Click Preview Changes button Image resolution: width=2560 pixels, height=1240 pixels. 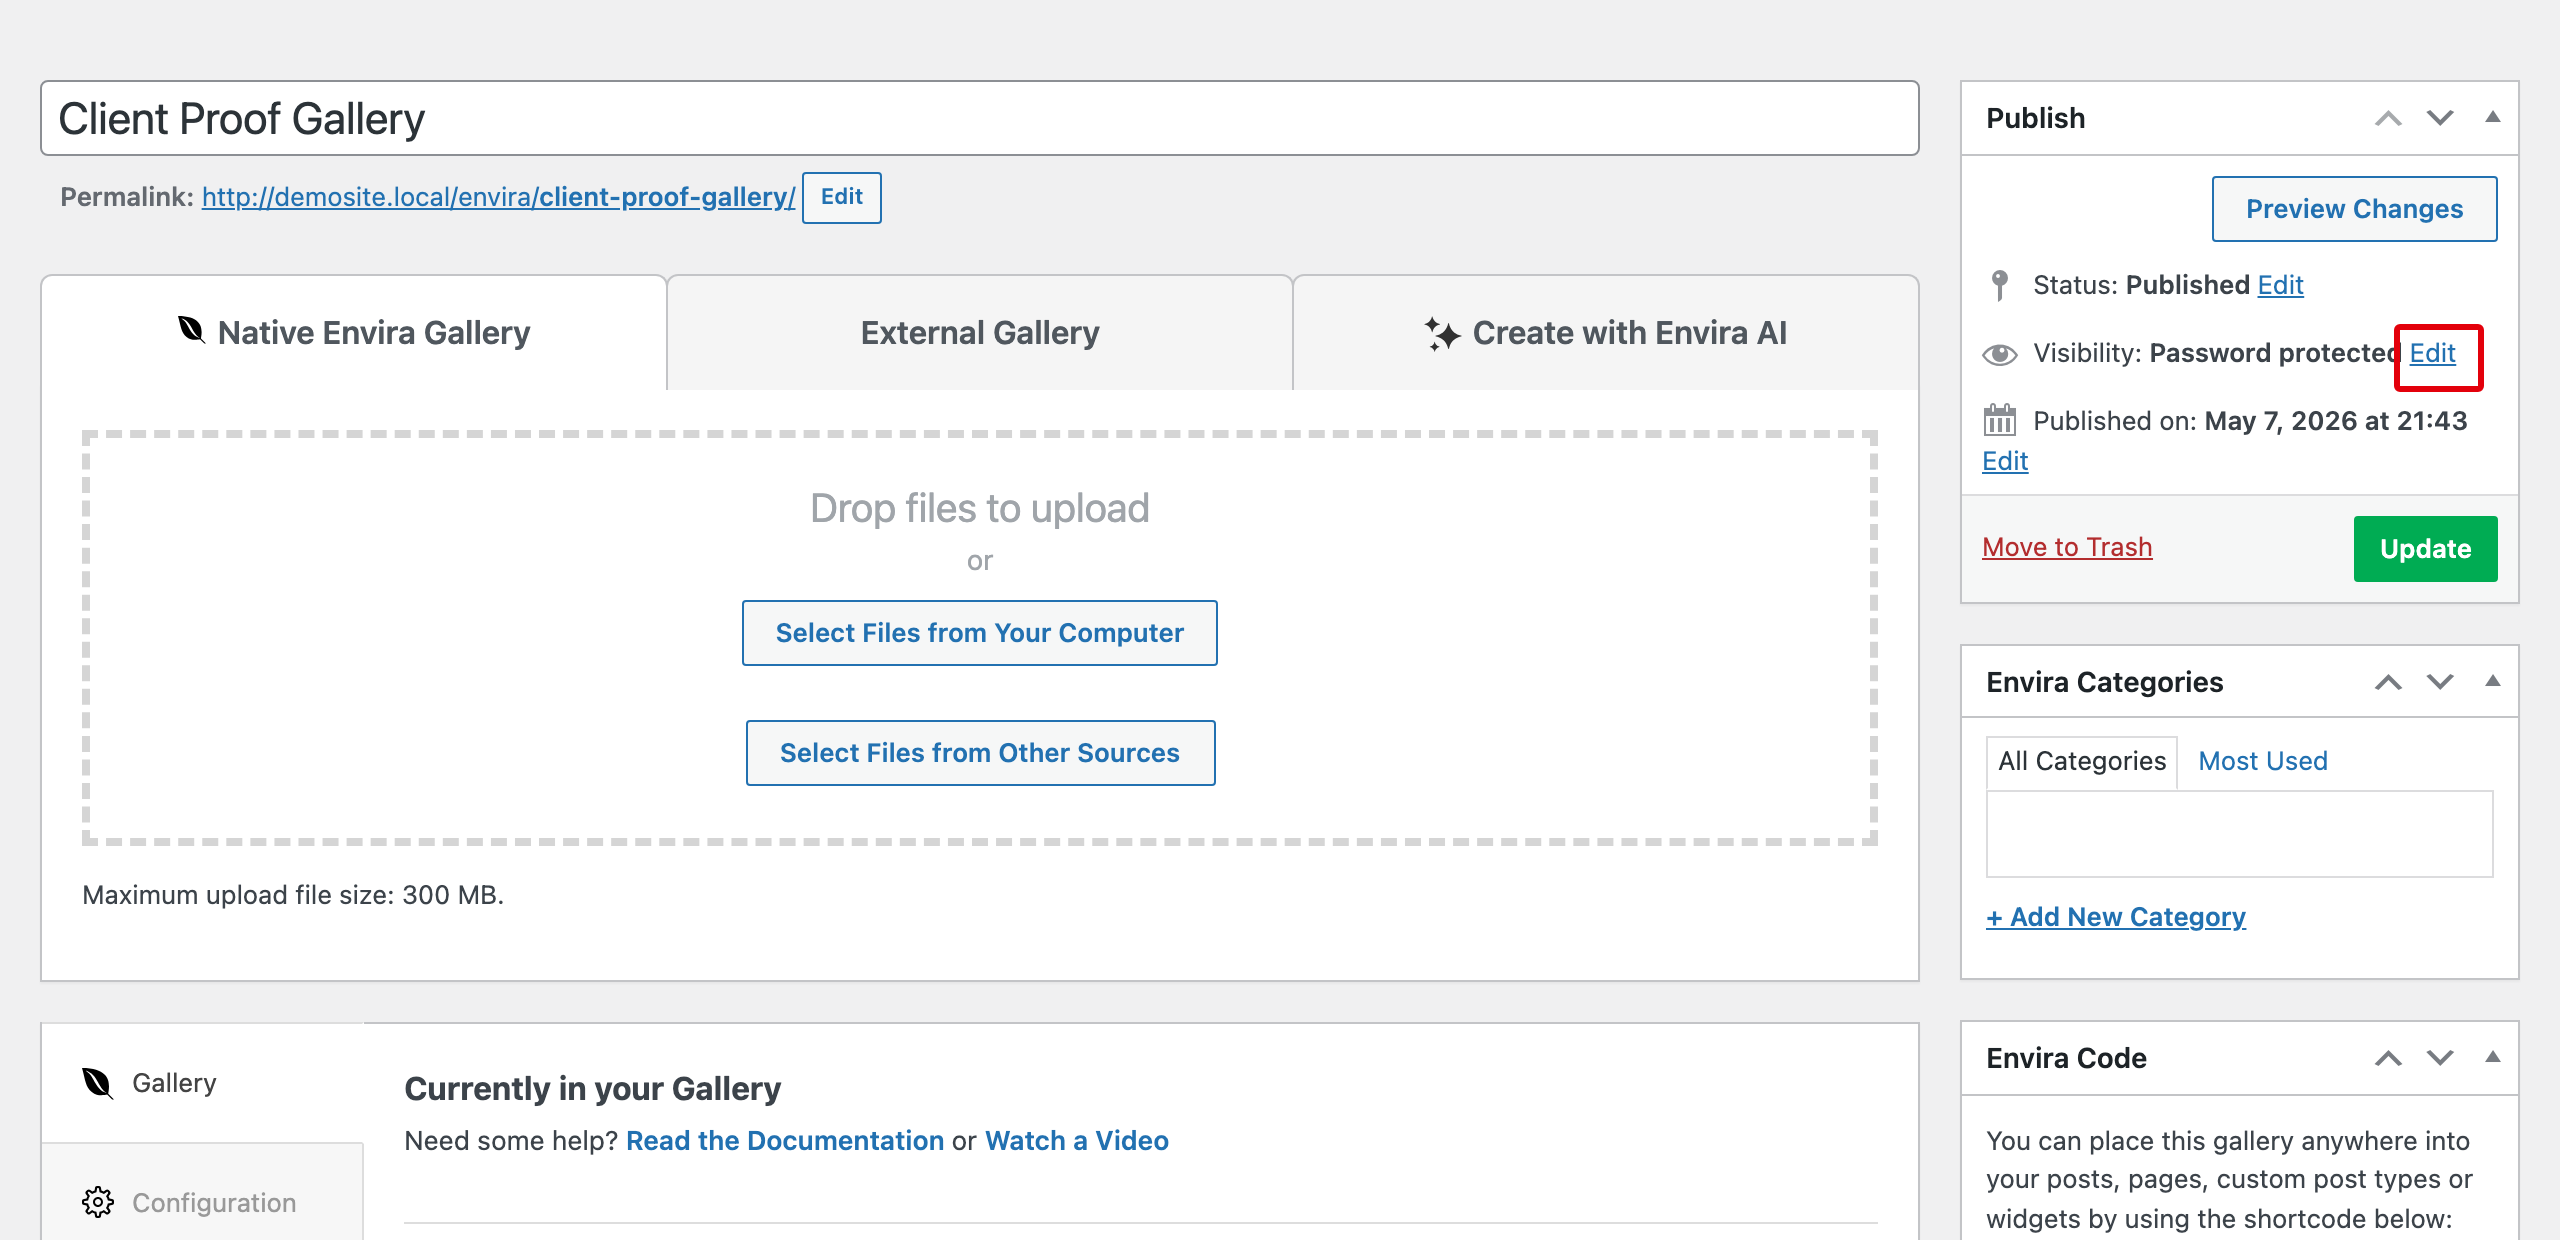pos(2354,209)
